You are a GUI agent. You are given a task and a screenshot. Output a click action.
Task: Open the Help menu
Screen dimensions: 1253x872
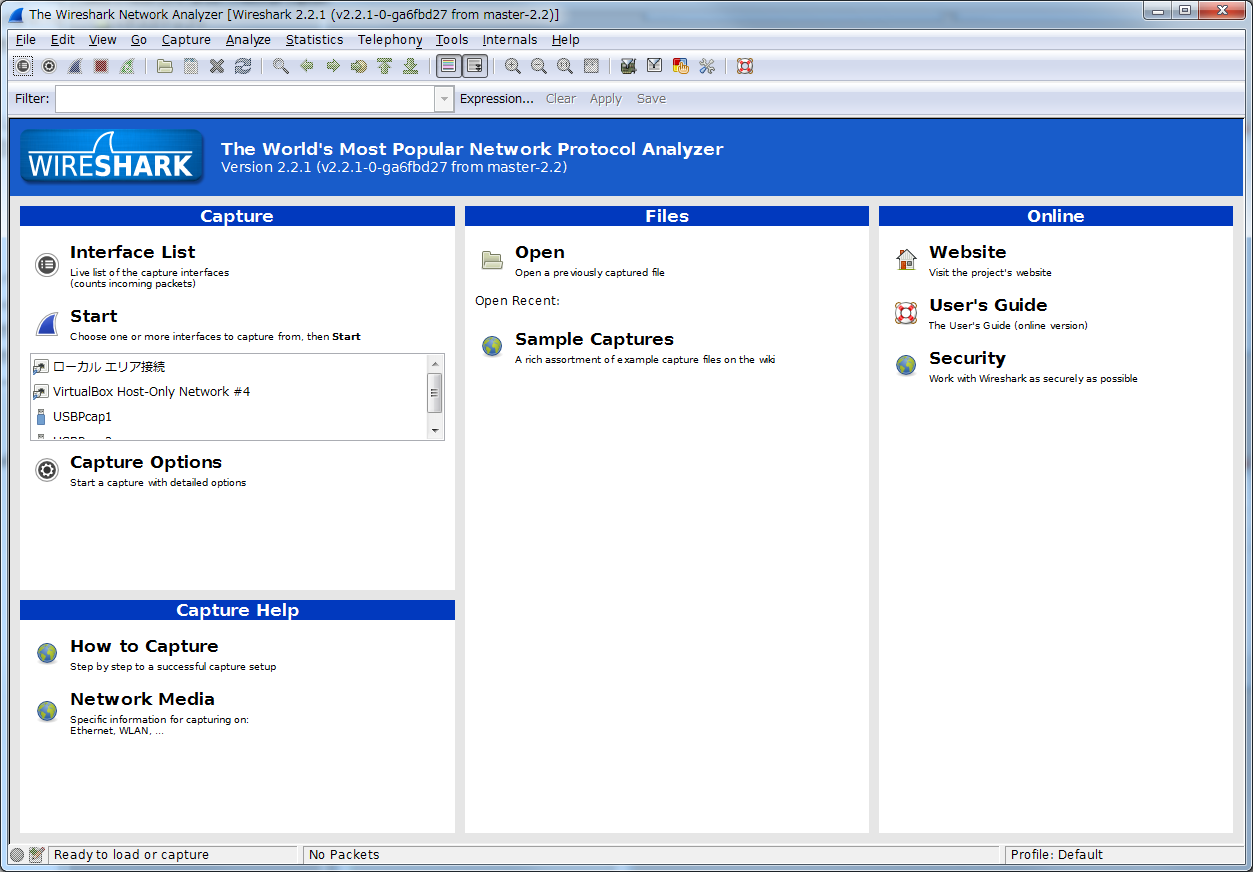(566, 40)
